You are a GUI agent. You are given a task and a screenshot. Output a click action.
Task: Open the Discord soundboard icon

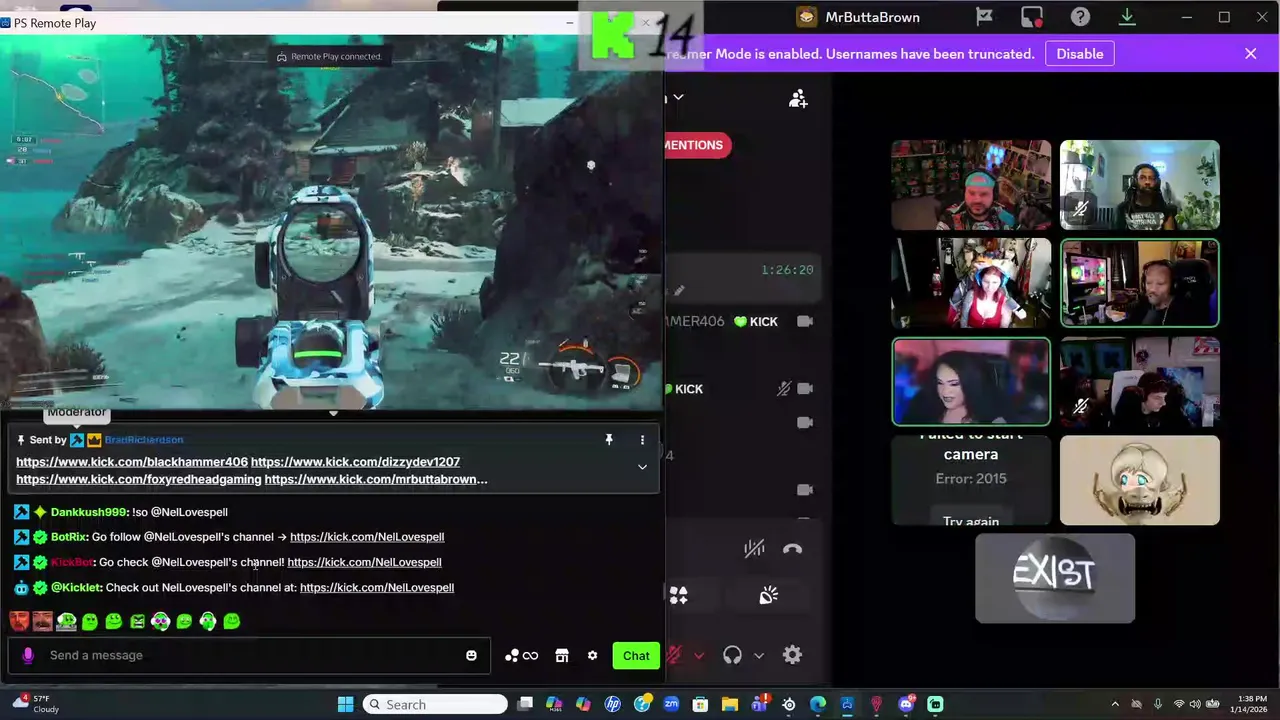pos(768,596)
